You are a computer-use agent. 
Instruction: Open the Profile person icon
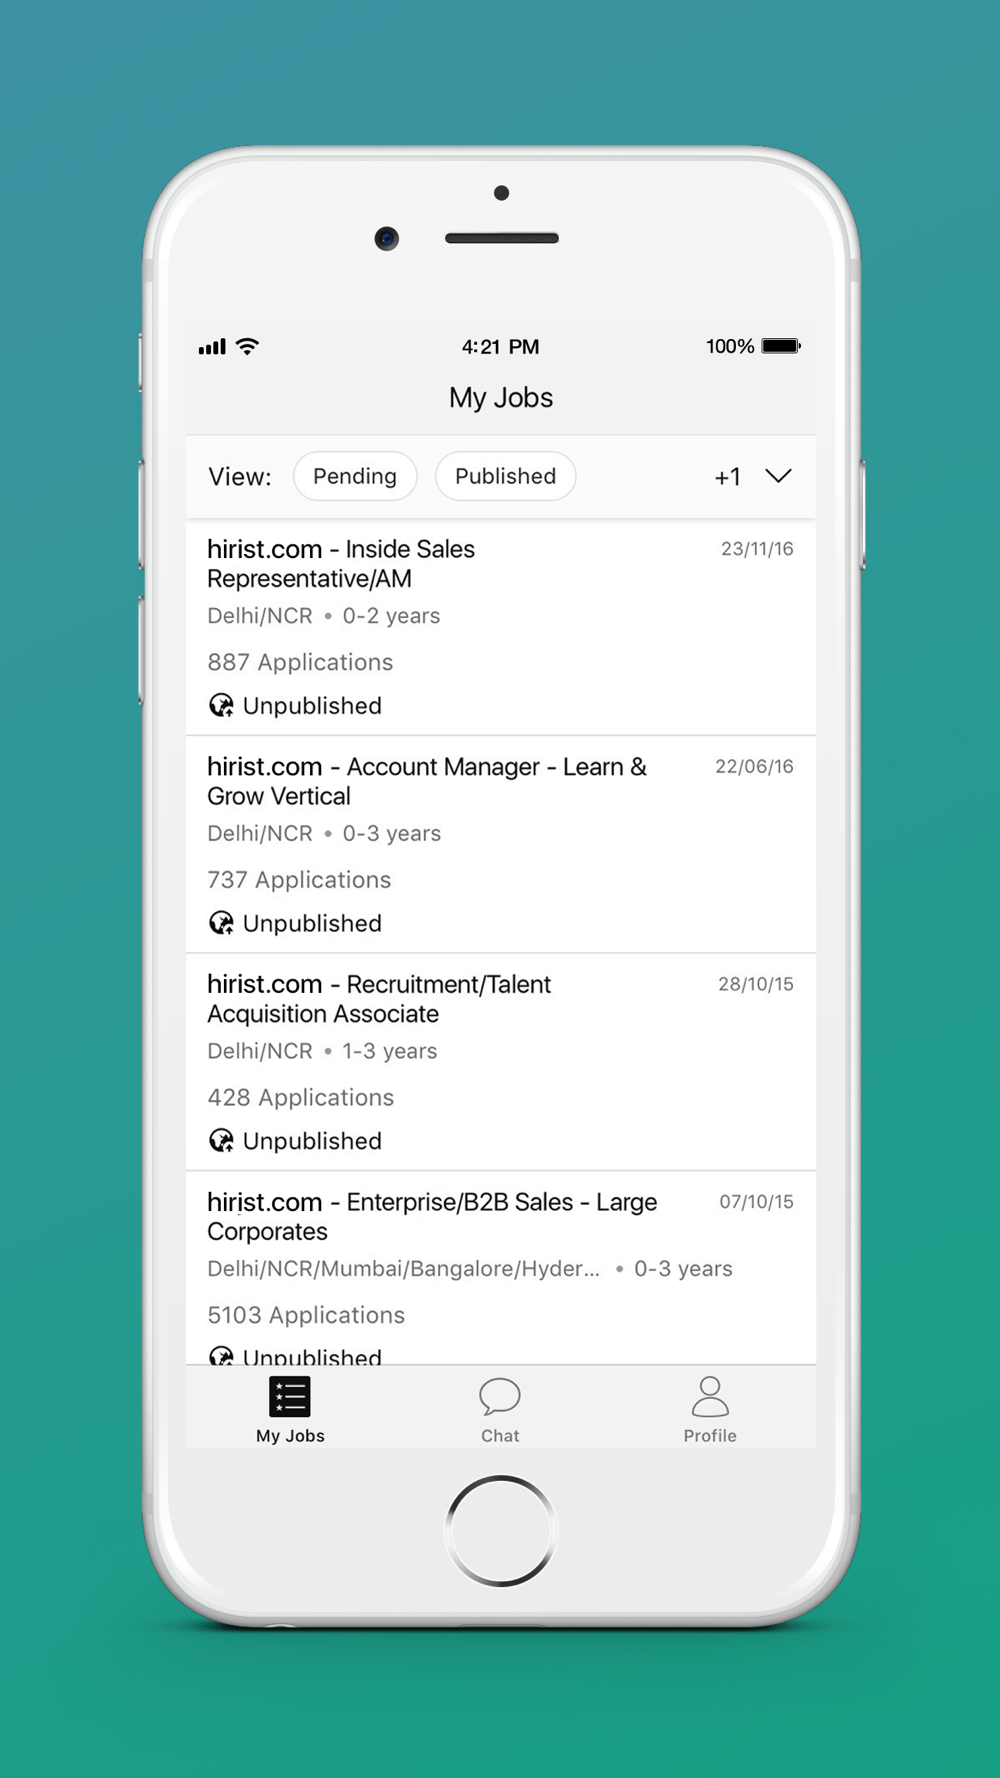[710, 1396]
